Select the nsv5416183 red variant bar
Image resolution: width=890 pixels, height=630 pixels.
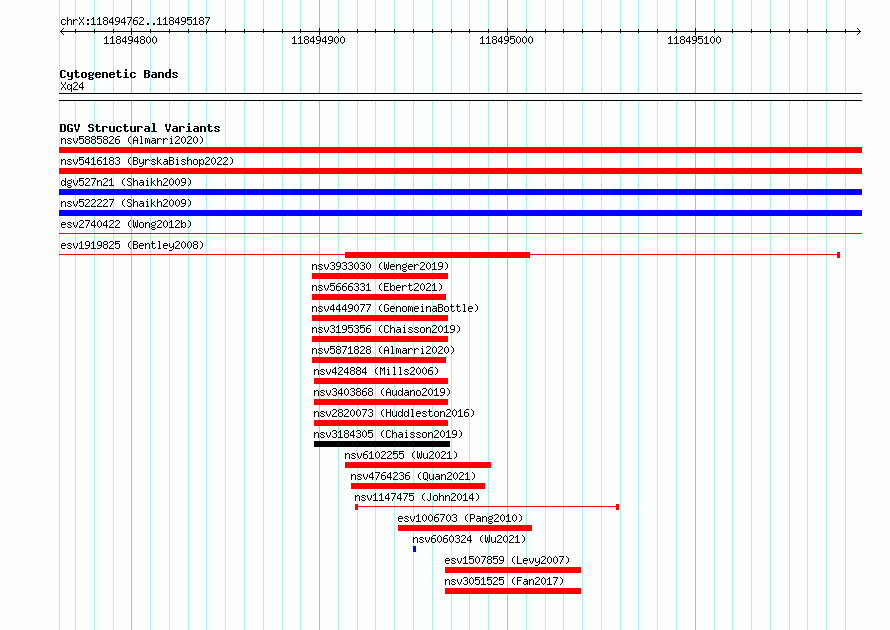pyautogui.click(x=460, y=171)
